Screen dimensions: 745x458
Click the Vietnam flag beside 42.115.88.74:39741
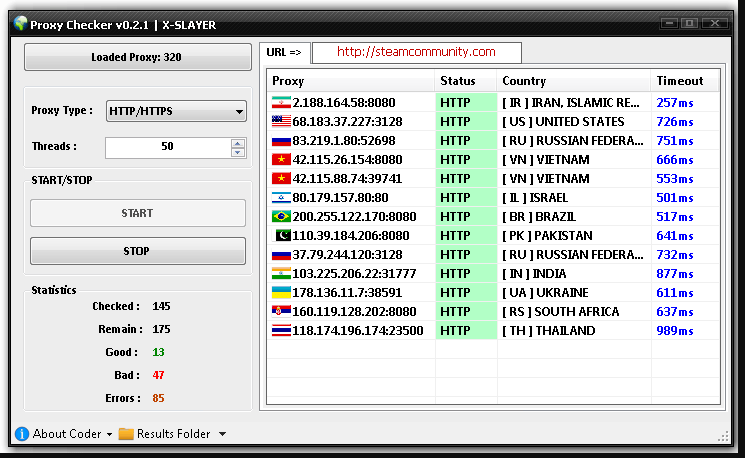[281, 179]
